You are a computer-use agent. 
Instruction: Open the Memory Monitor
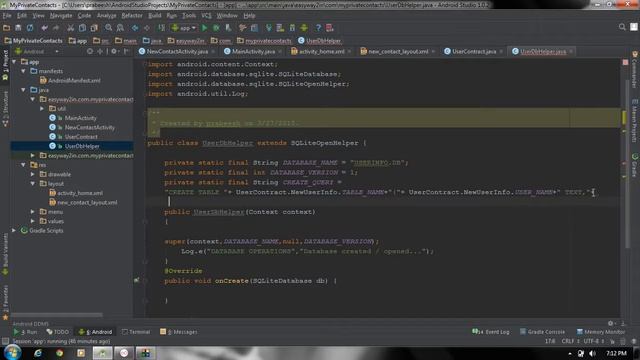601,332
